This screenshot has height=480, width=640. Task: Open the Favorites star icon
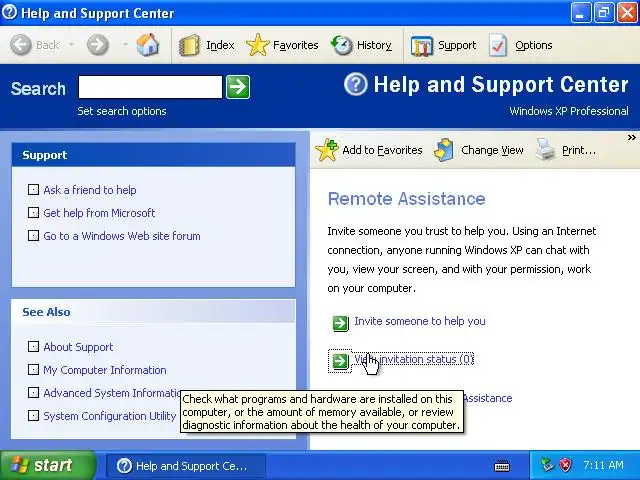pos(258,45)
